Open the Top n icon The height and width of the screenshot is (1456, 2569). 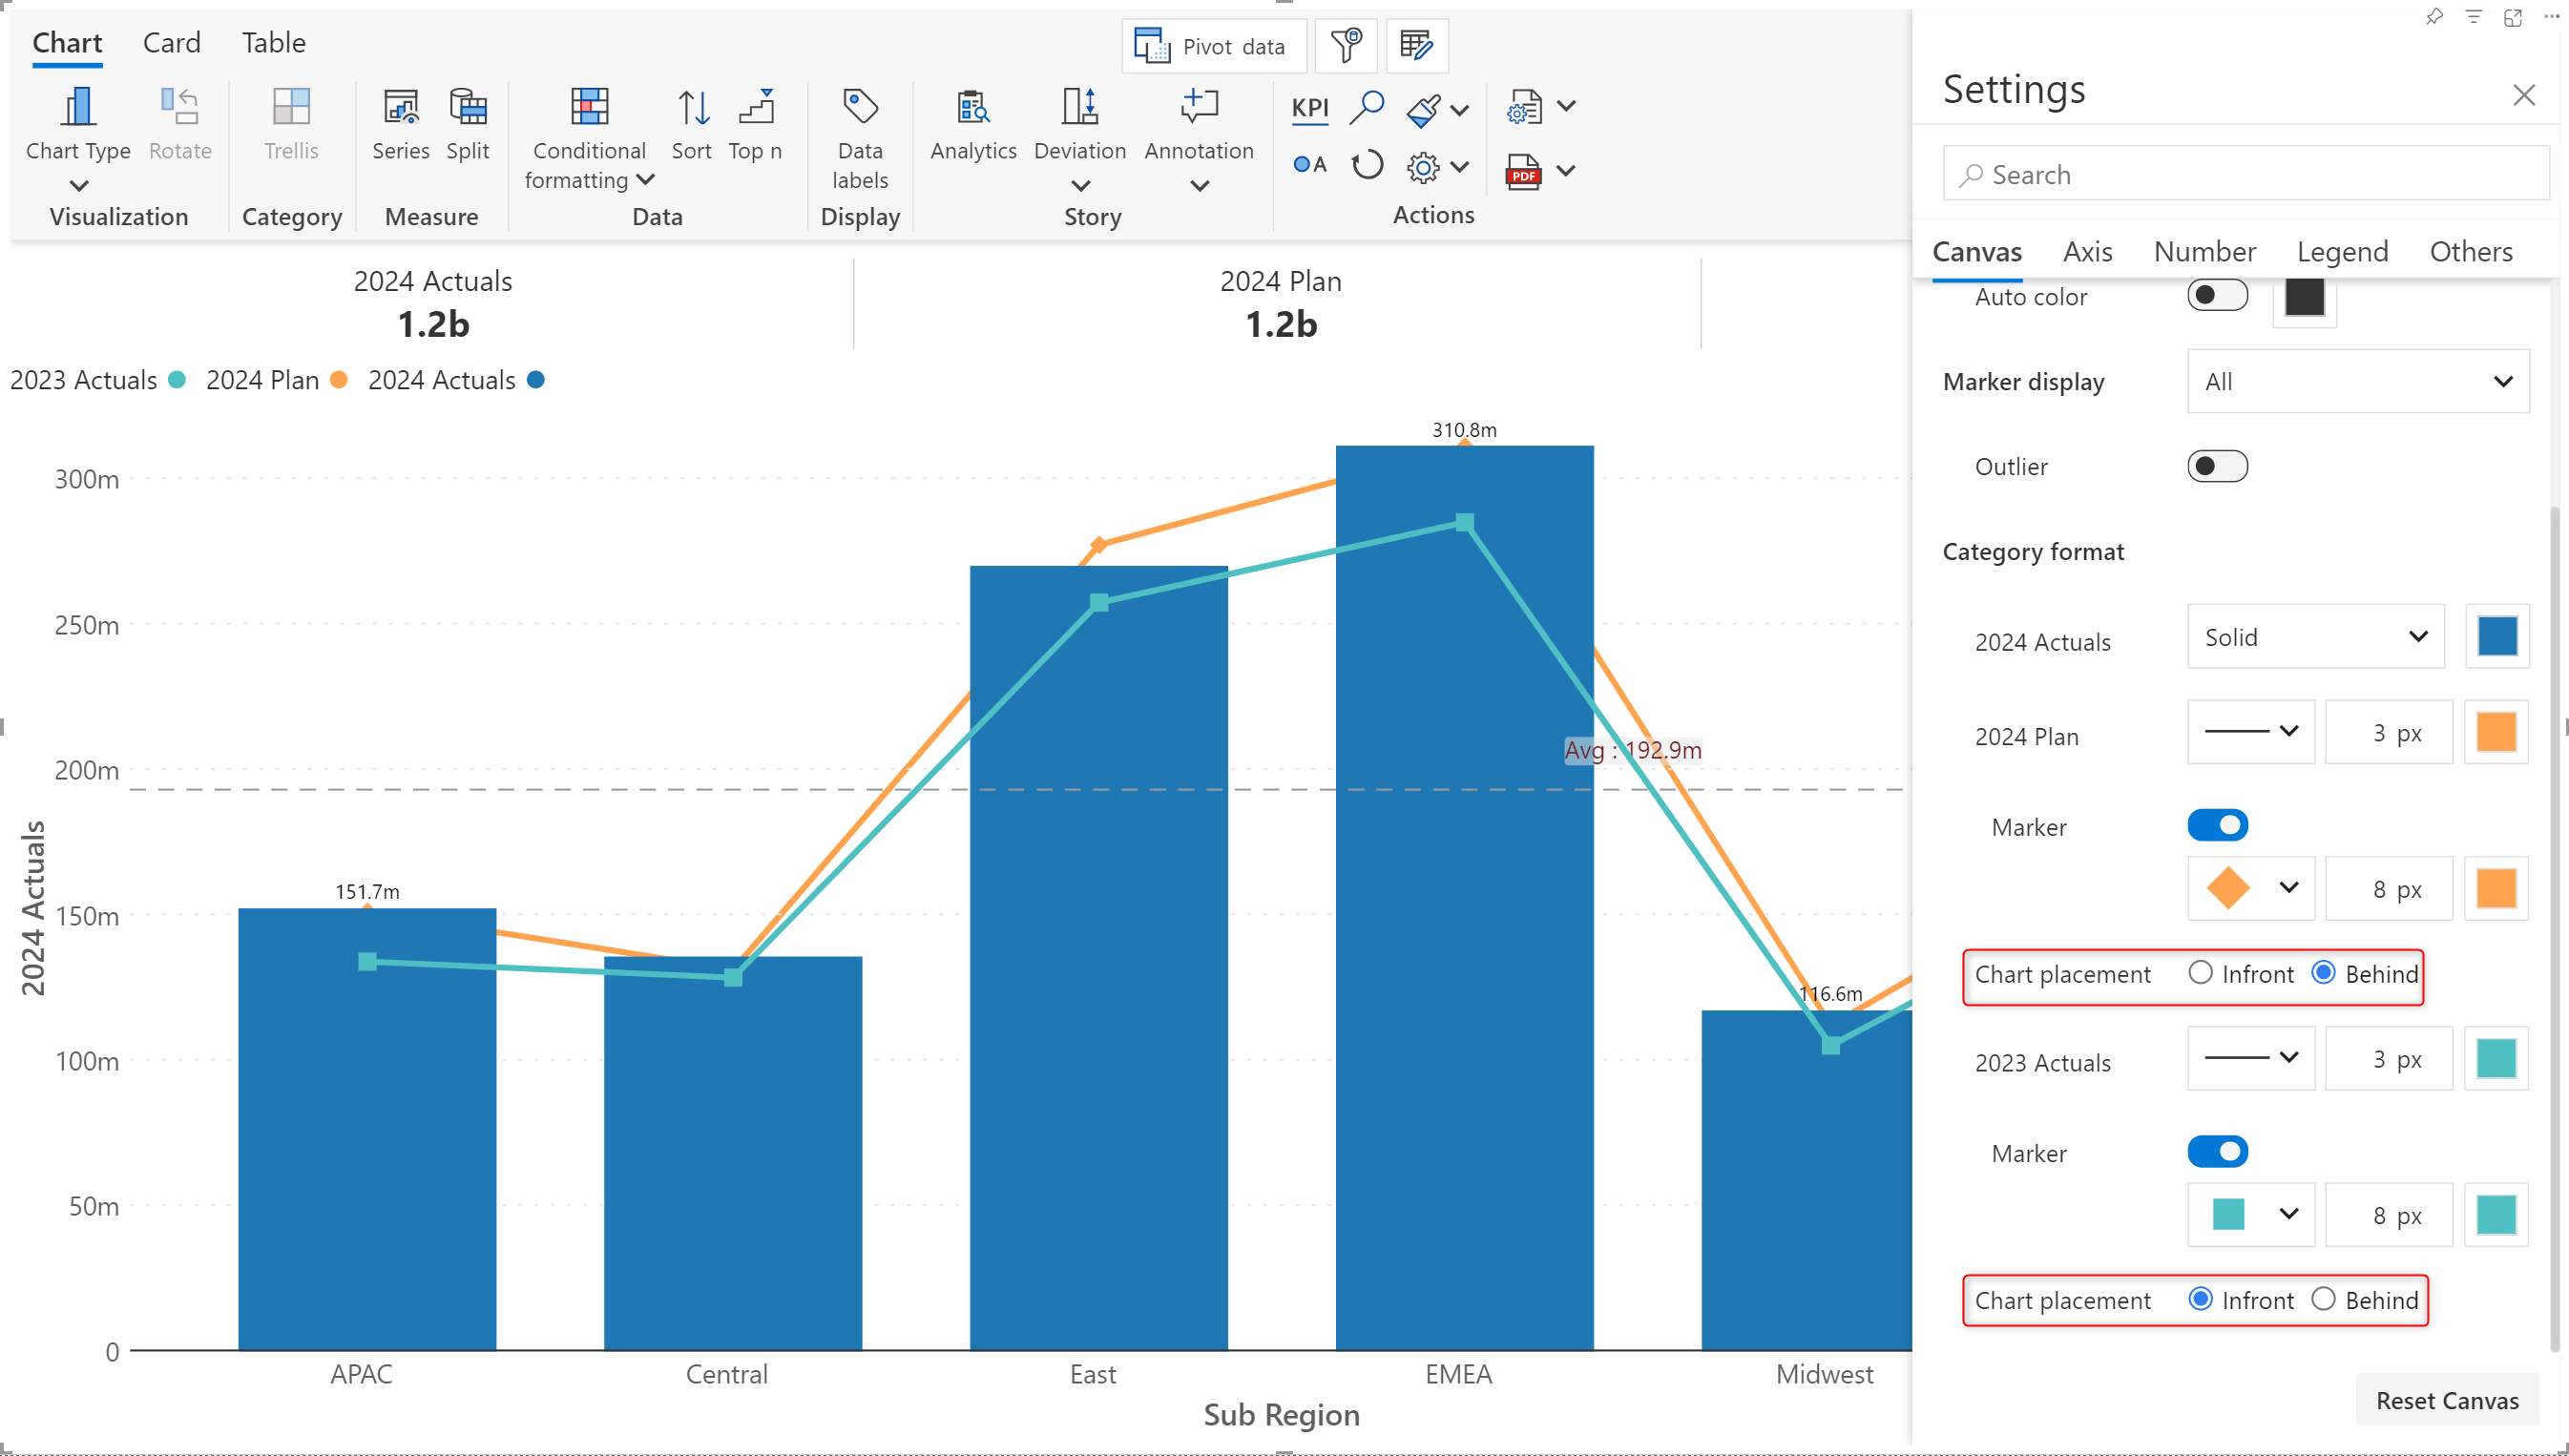pos(756,106)
